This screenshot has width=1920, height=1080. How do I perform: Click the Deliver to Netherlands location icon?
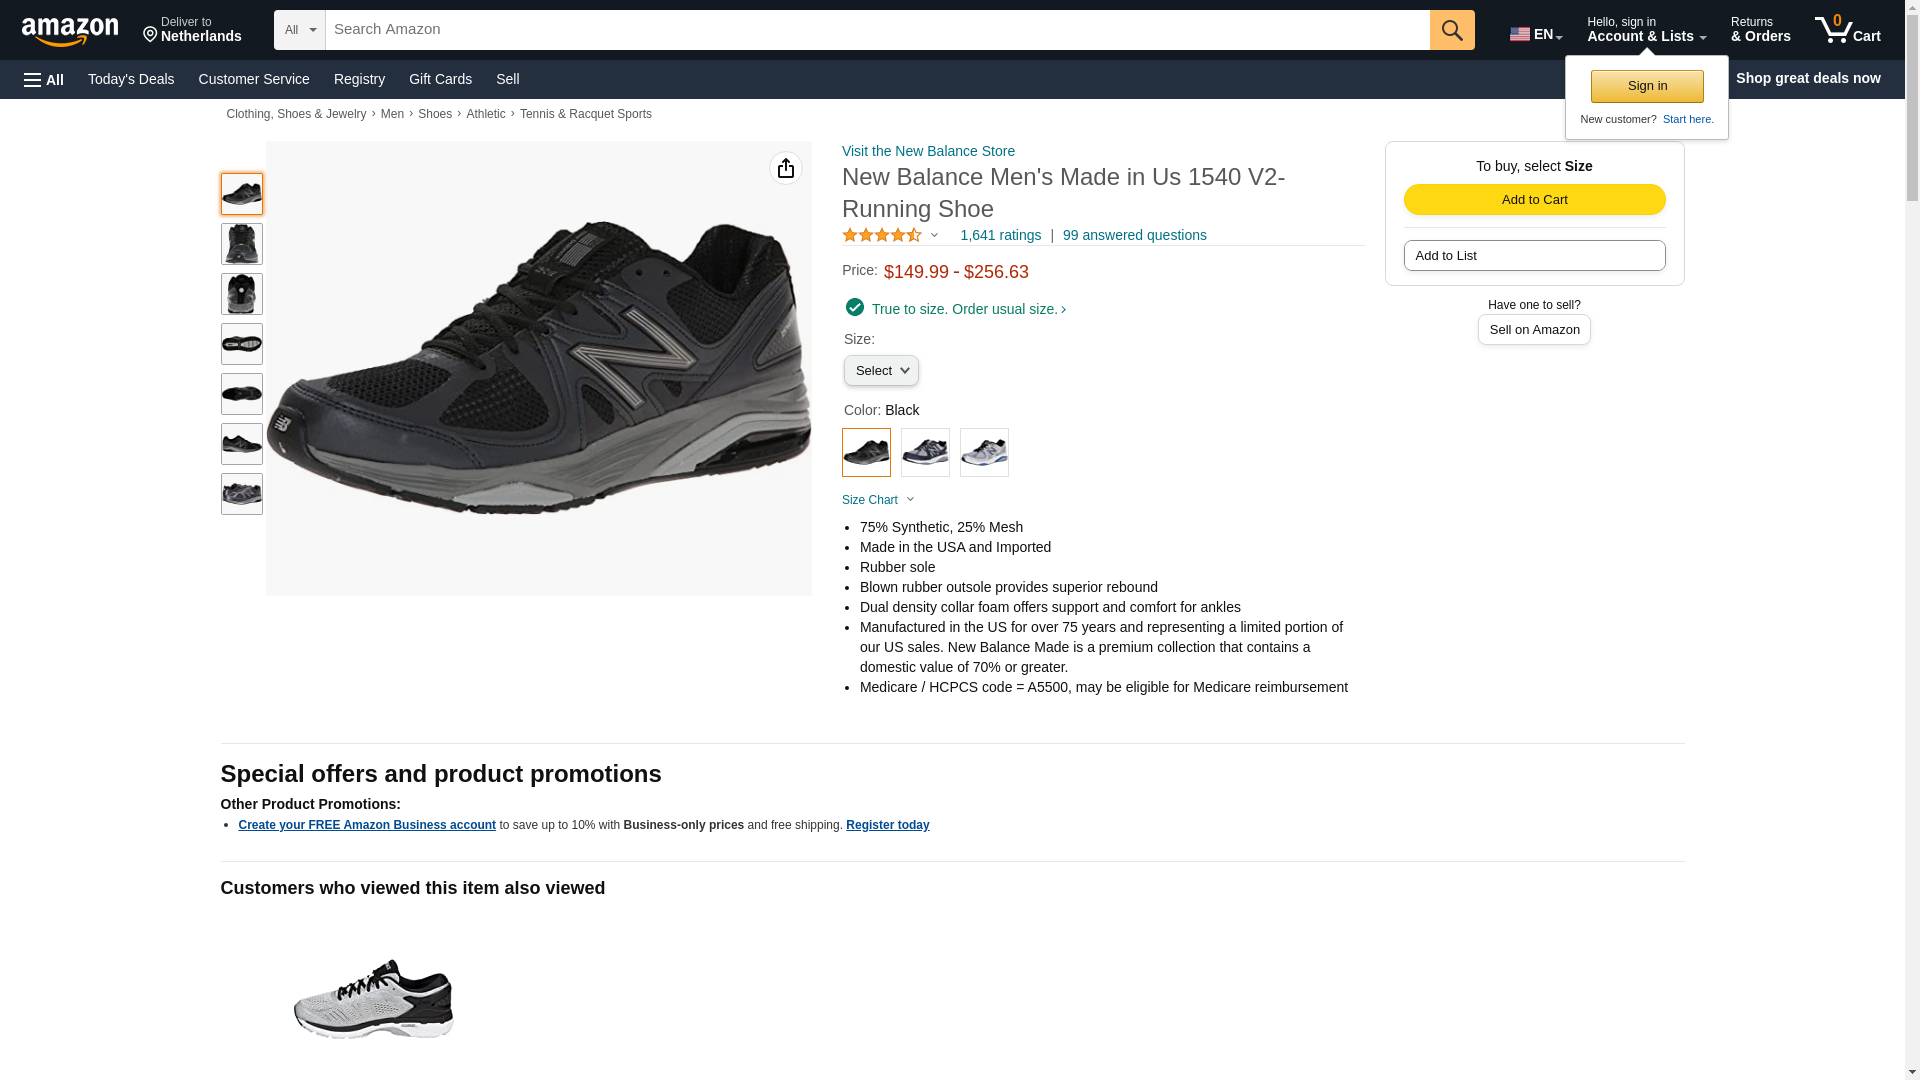coord(151,35)
